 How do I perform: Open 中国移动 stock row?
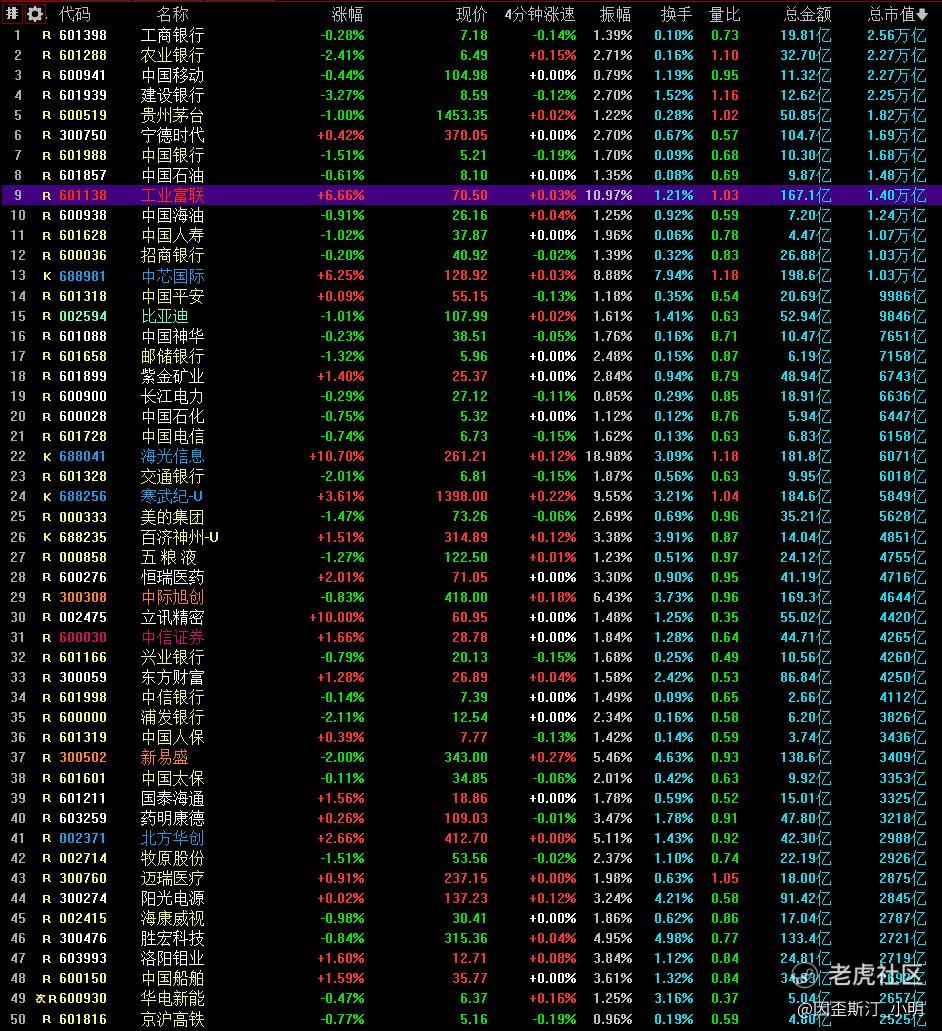(471, 76)
